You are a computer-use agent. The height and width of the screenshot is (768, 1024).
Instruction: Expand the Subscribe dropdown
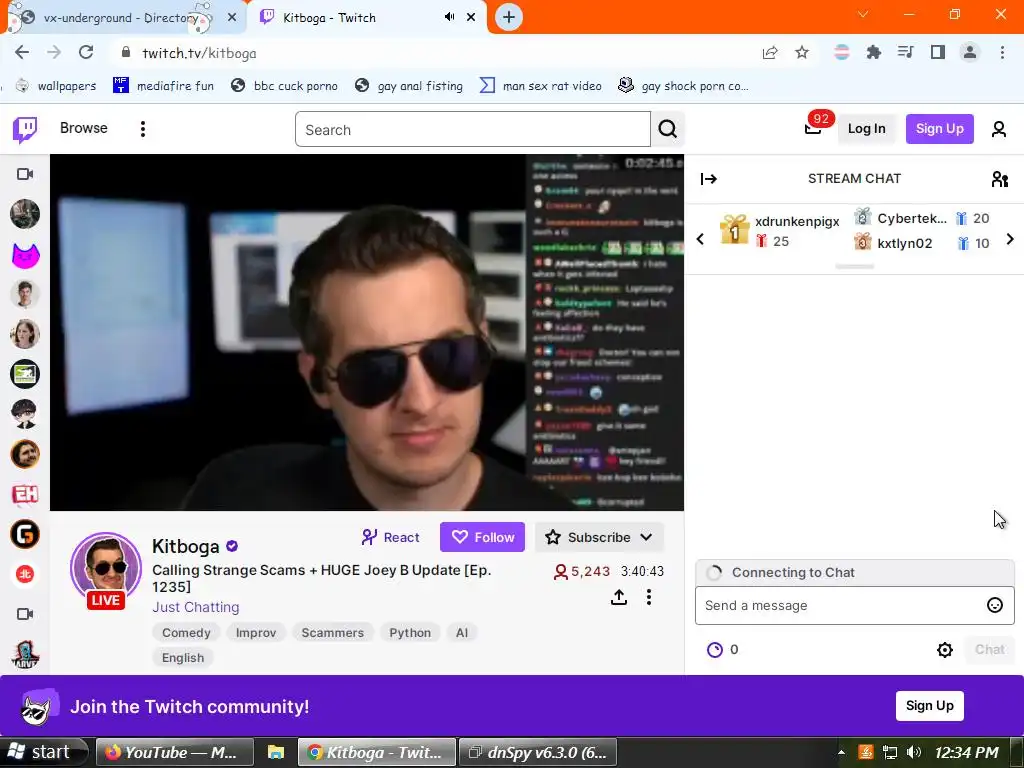[646, 537]
